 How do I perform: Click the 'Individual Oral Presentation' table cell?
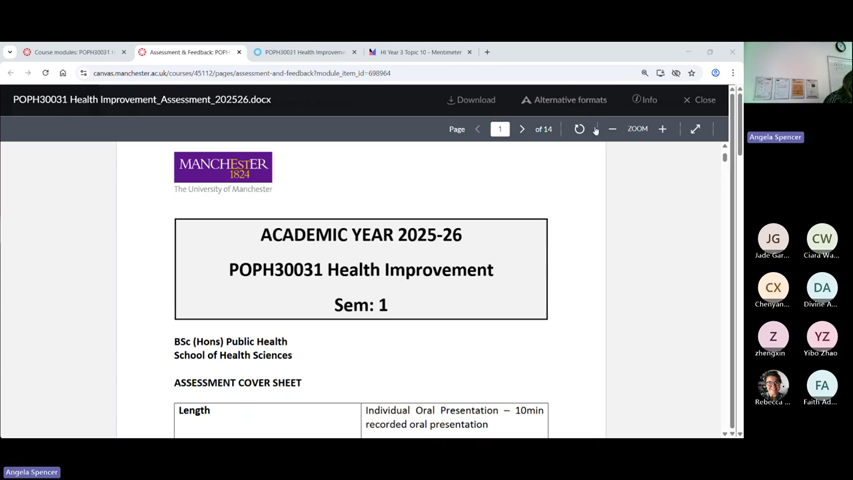coord(455,420)
